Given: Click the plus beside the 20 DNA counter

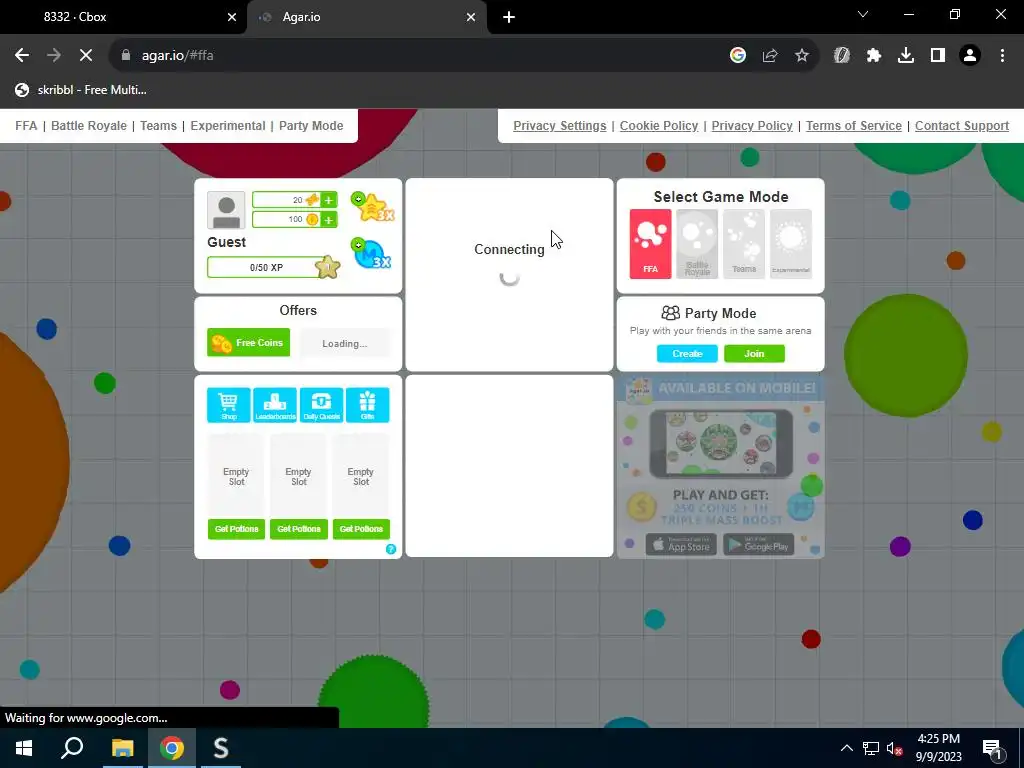Looking at the screenshot, I should click(328, 200).
